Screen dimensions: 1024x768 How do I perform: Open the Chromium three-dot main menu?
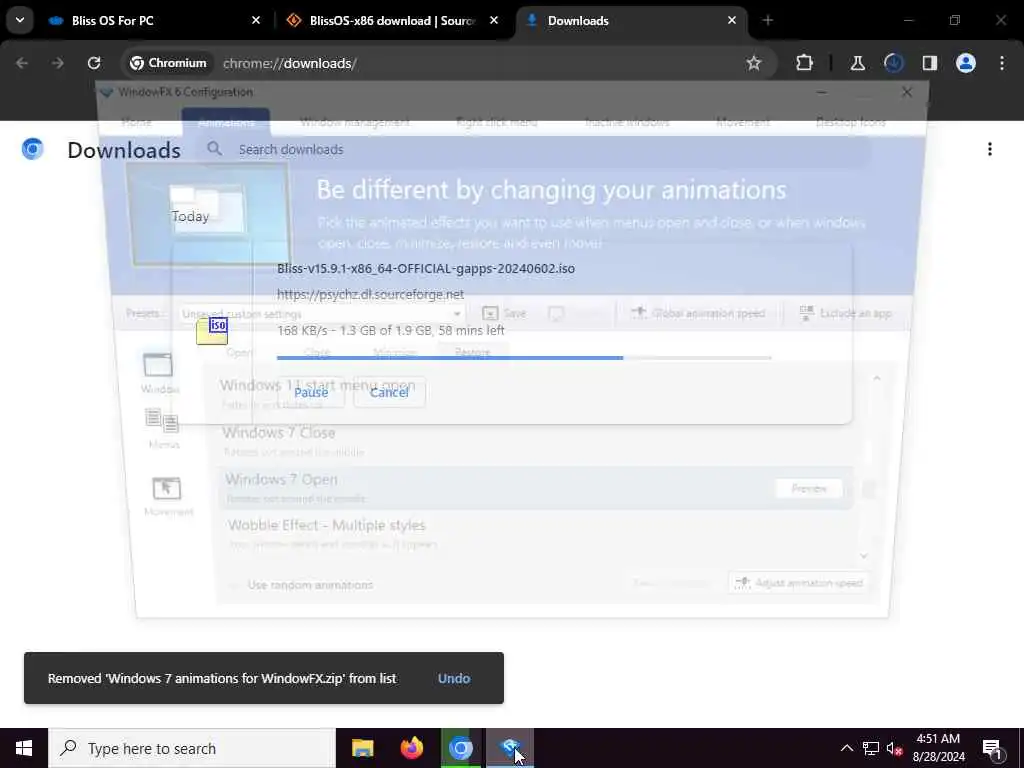1002,63
